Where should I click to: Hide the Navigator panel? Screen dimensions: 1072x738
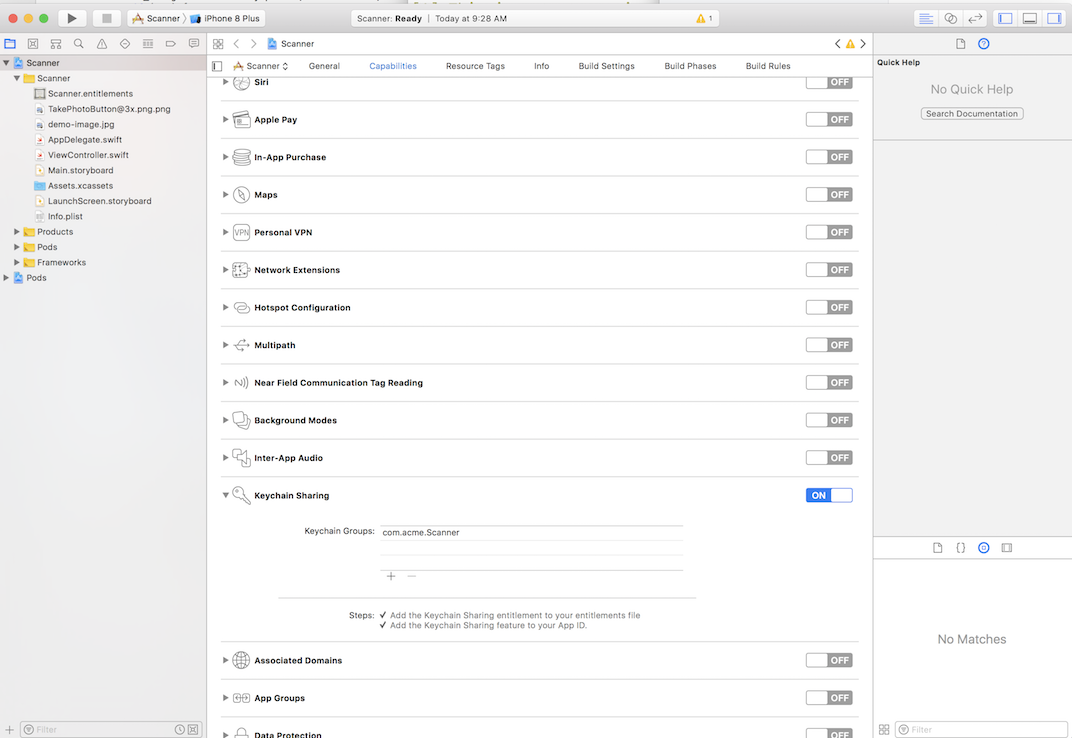[1005, 18]
